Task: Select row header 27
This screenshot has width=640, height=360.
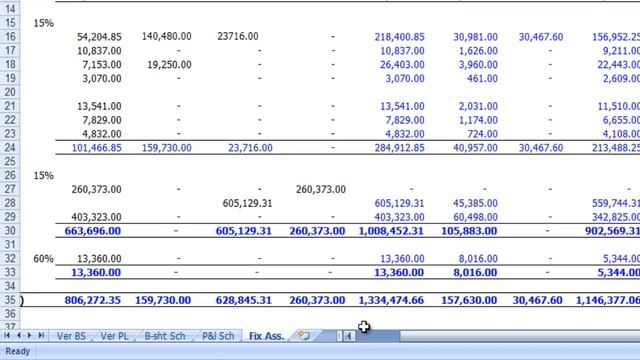Action: click(10, 189)
